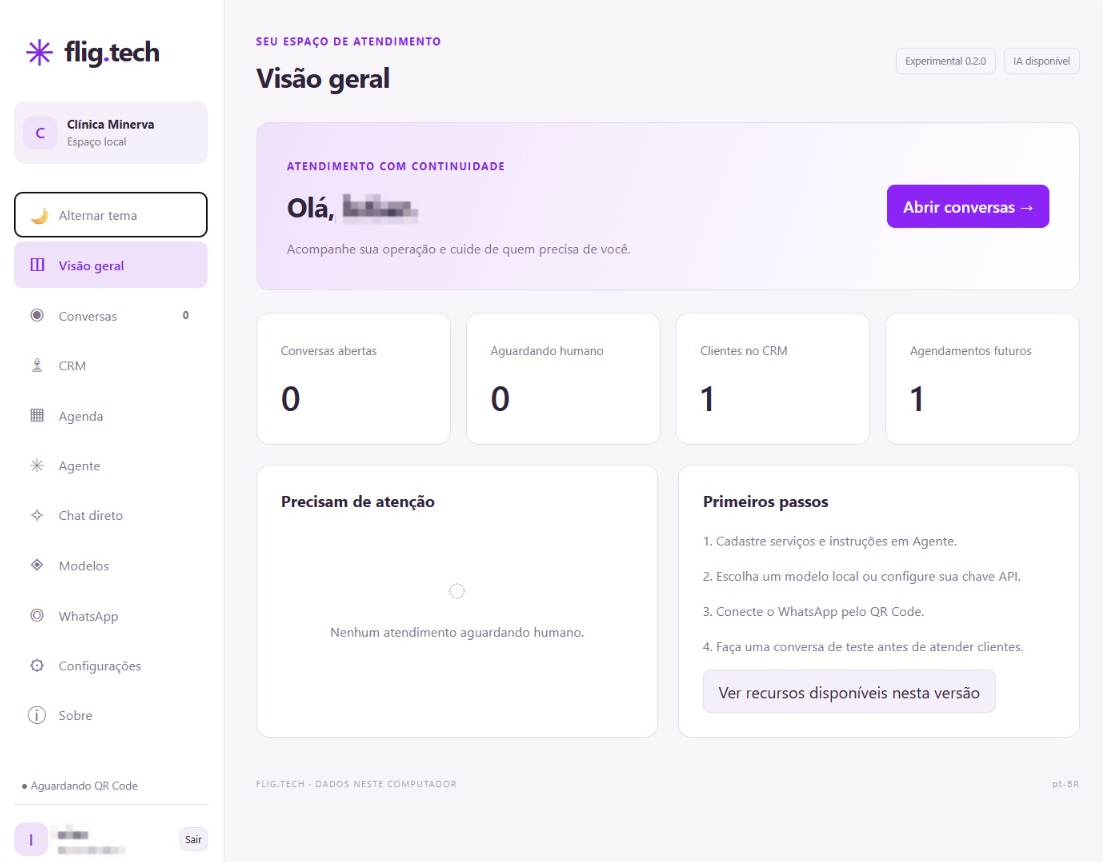Click the Clínica Minerva avatar letter C

tap(40, 133)
